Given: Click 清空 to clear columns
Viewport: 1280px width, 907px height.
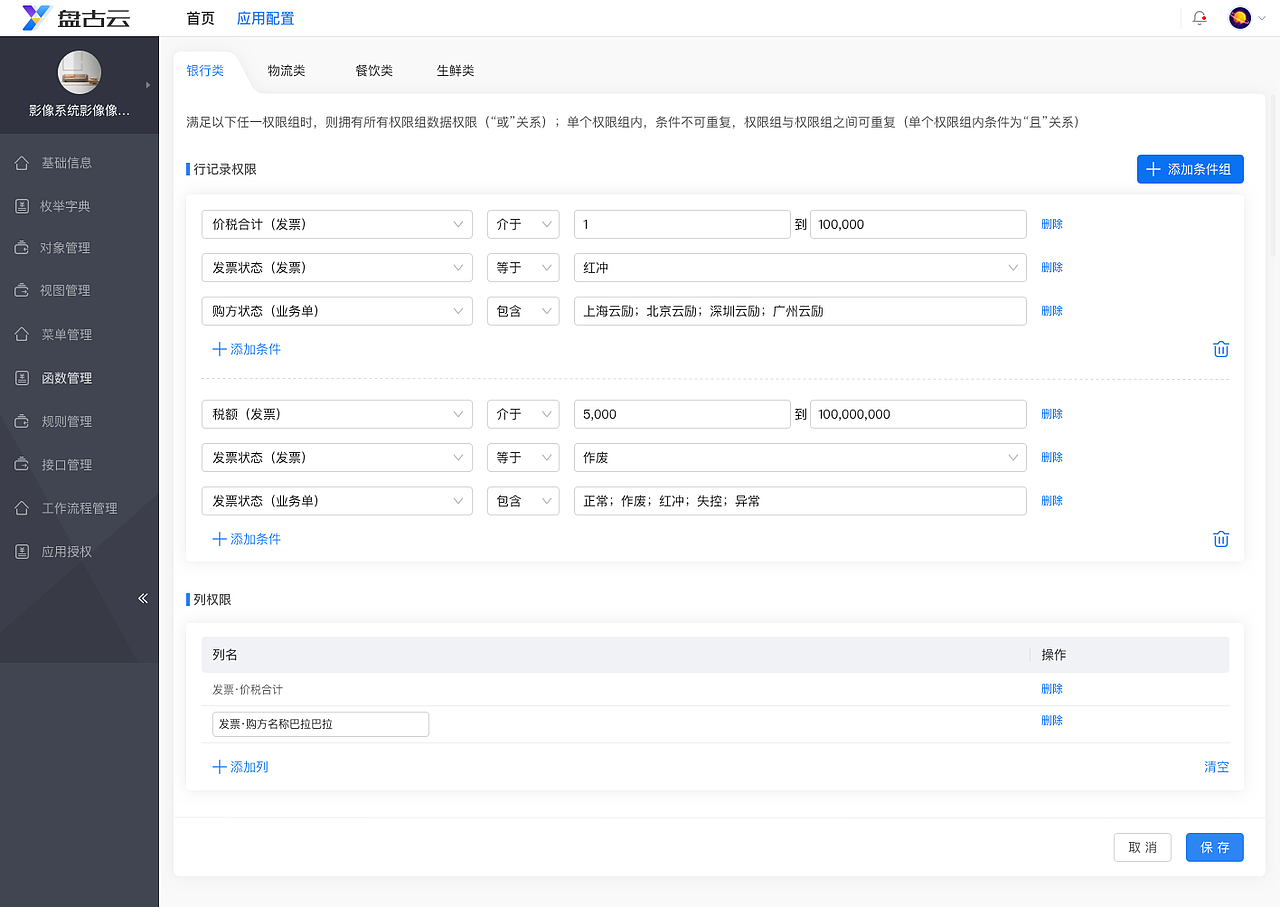Looking at the screenshot, I should (1217, 767).
